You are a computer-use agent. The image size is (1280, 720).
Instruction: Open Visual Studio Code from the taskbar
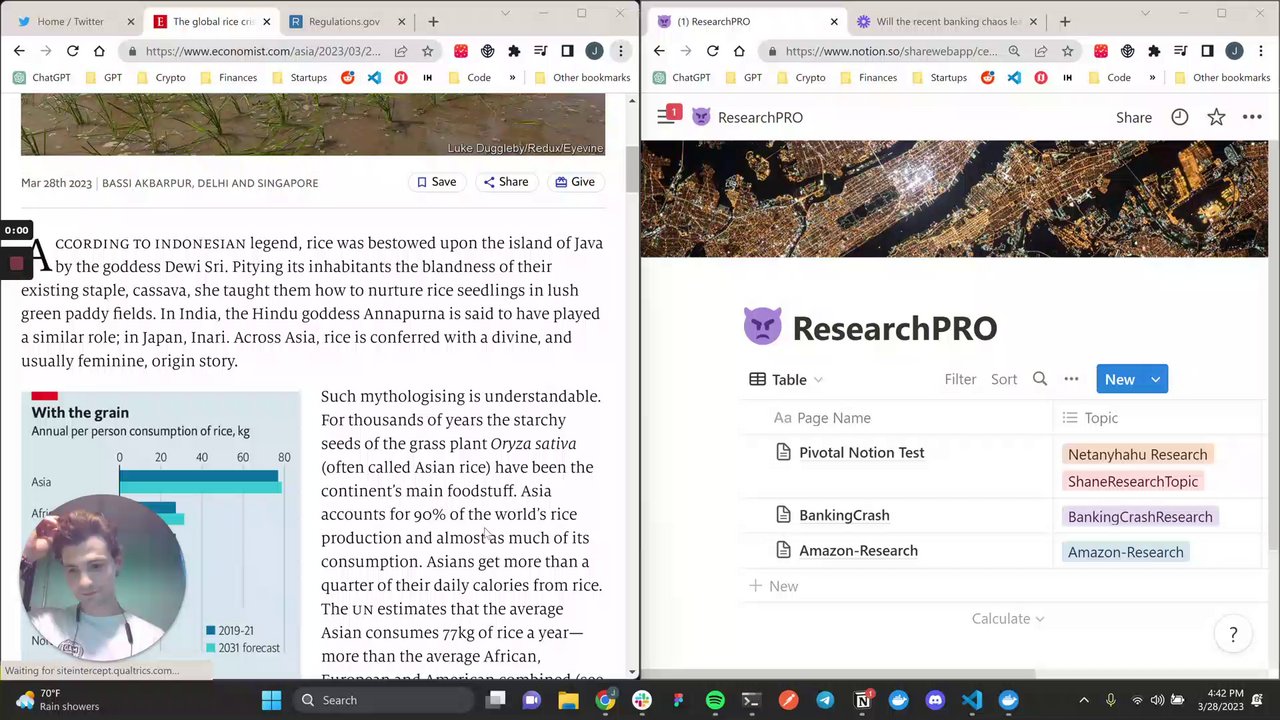coord(972,700)
